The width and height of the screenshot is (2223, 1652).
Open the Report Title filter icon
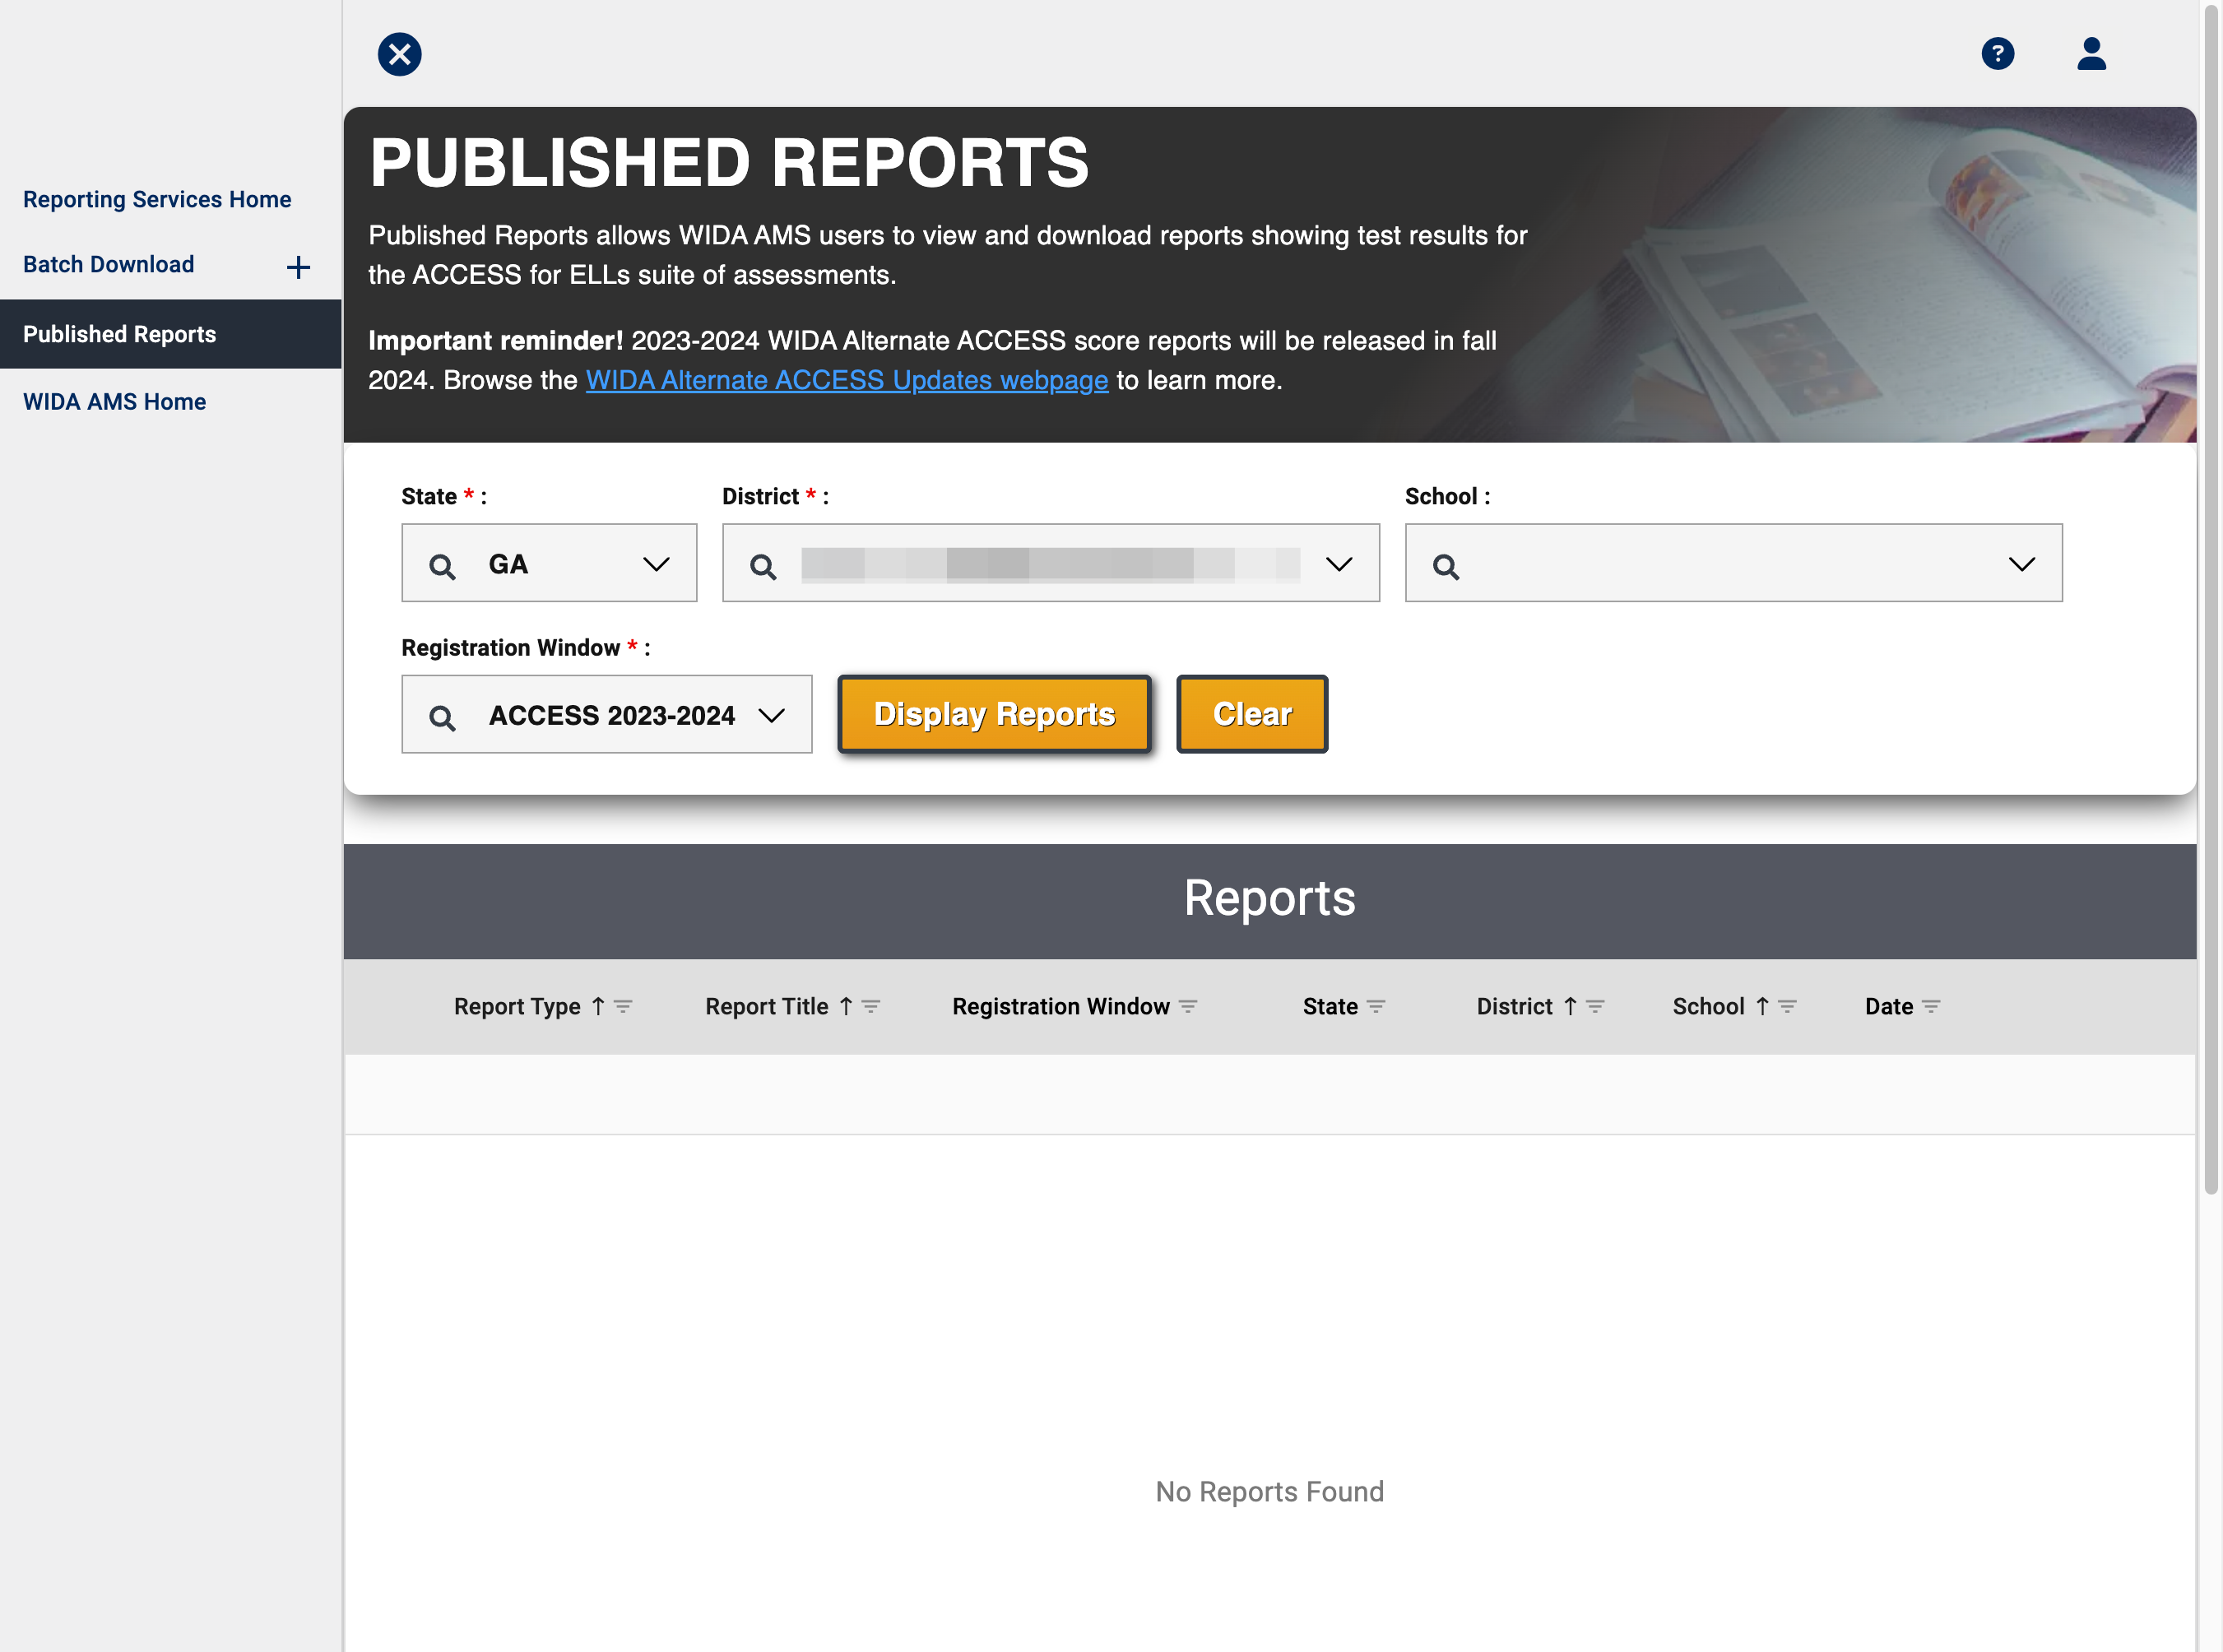click(871, 1007)
